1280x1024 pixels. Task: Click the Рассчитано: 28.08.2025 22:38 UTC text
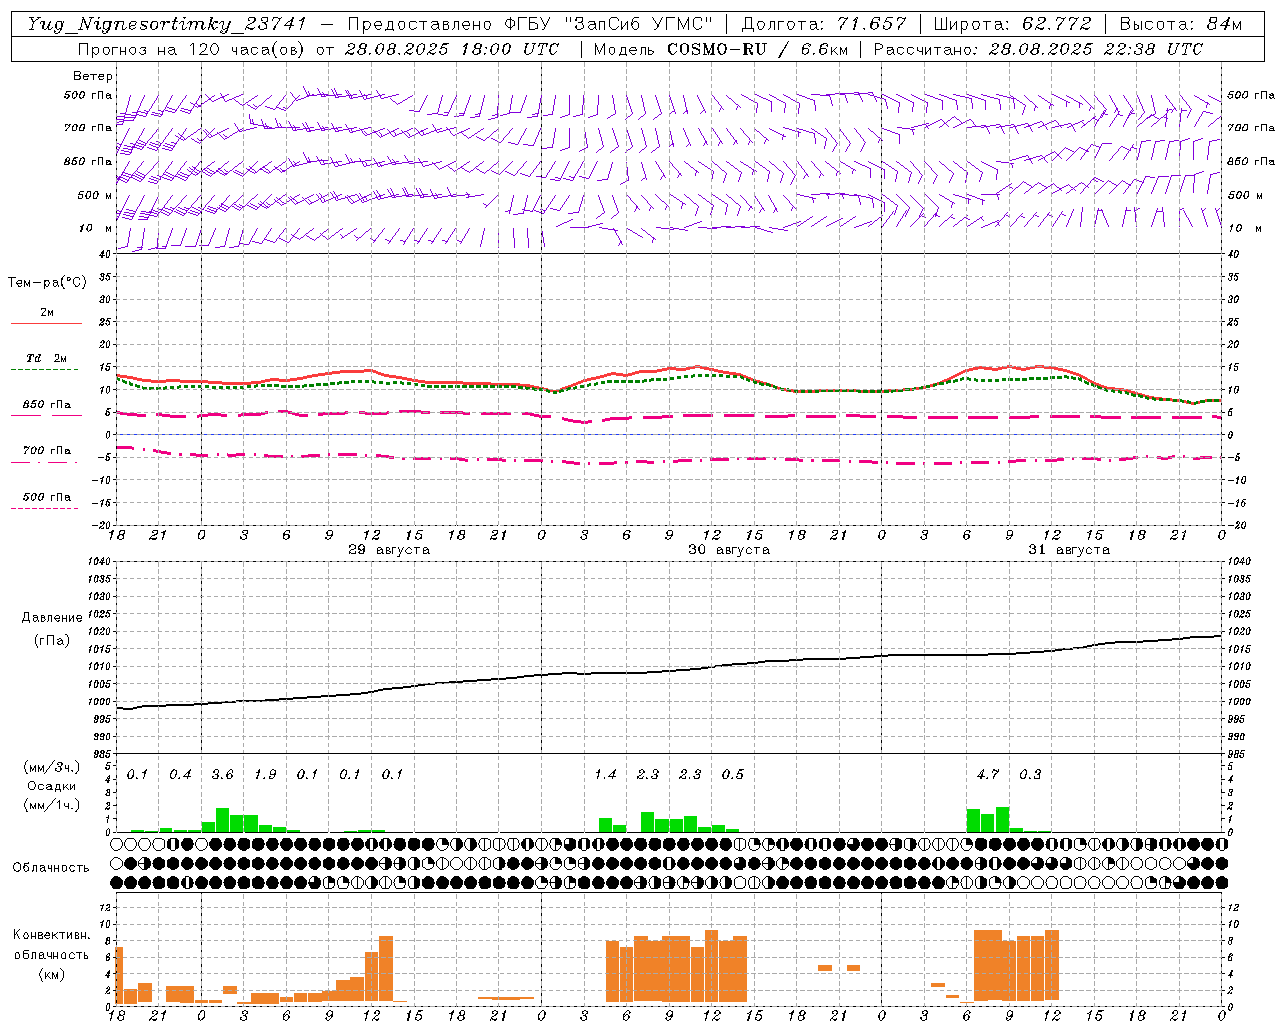click(1038, 49)
